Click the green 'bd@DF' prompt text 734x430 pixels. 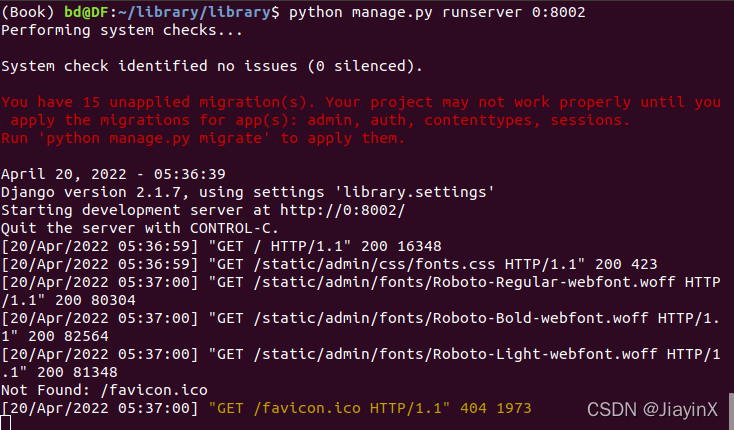[x=86, y=12]
